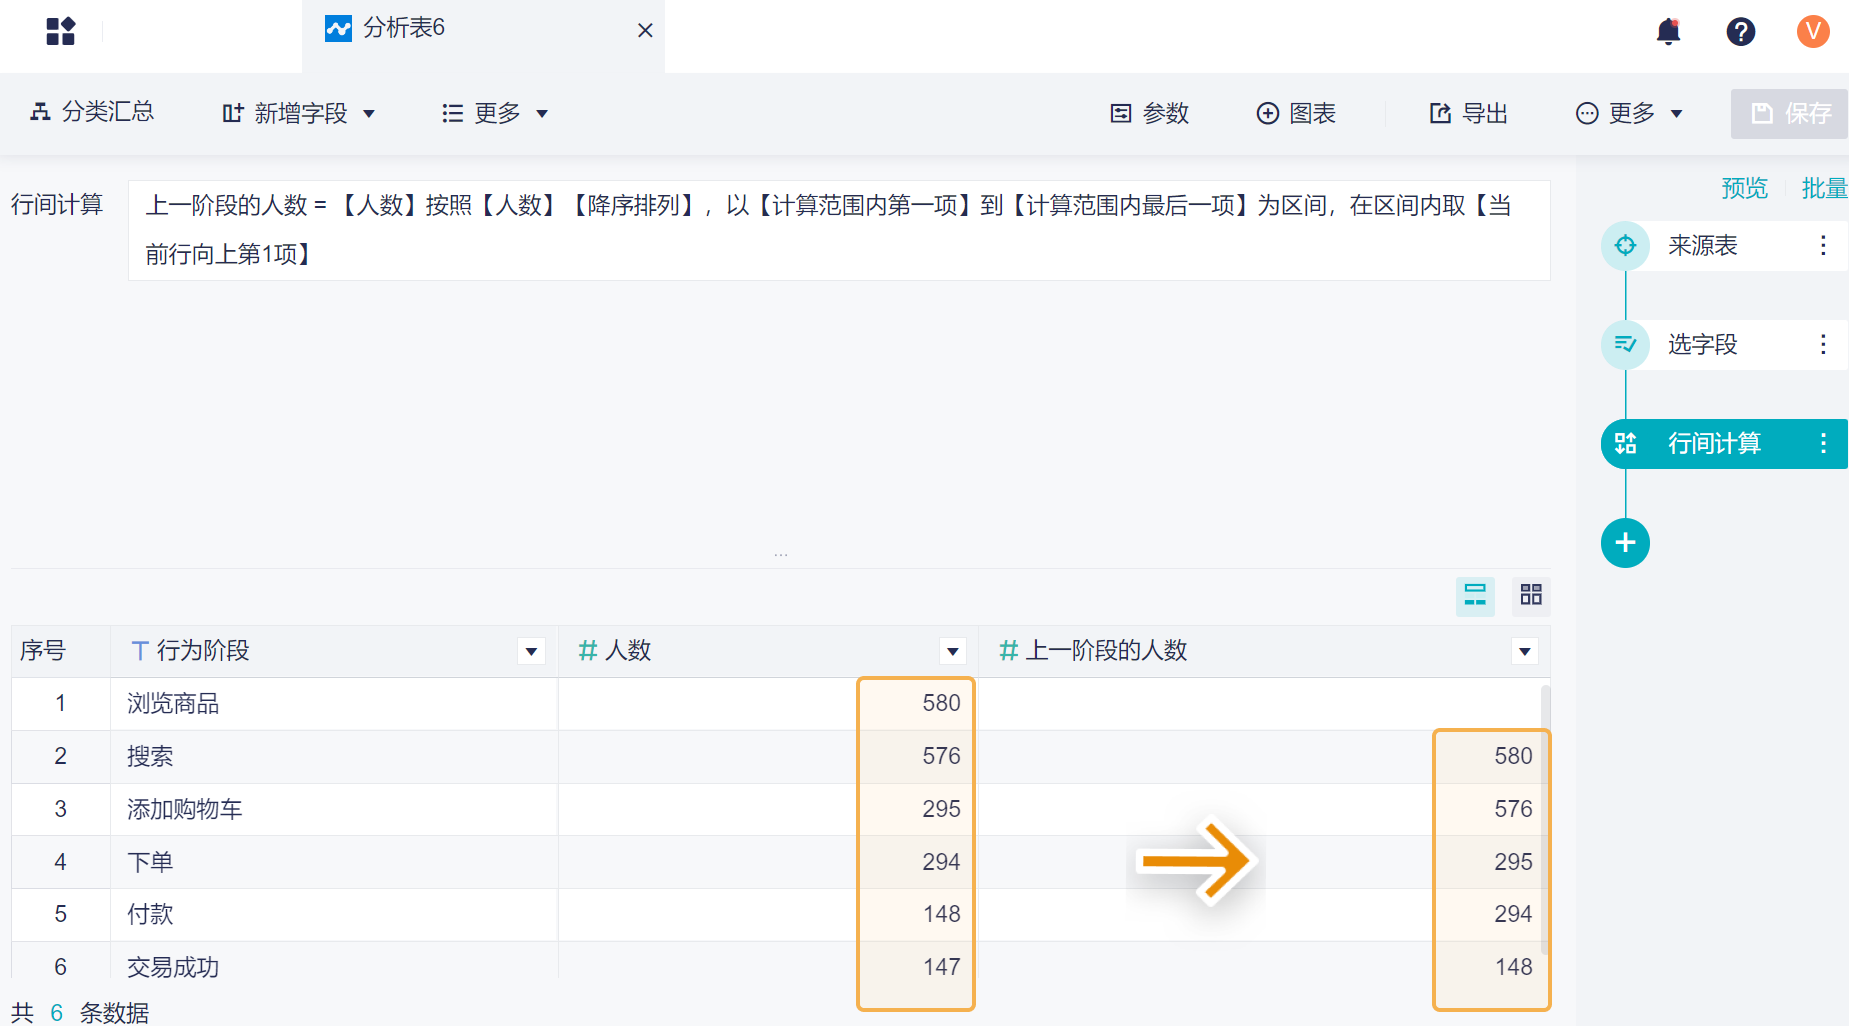Click the table vertical scrollbar
Image resolution: width=1849 pixels, height=1026 pixels.
pos(1545,820)
